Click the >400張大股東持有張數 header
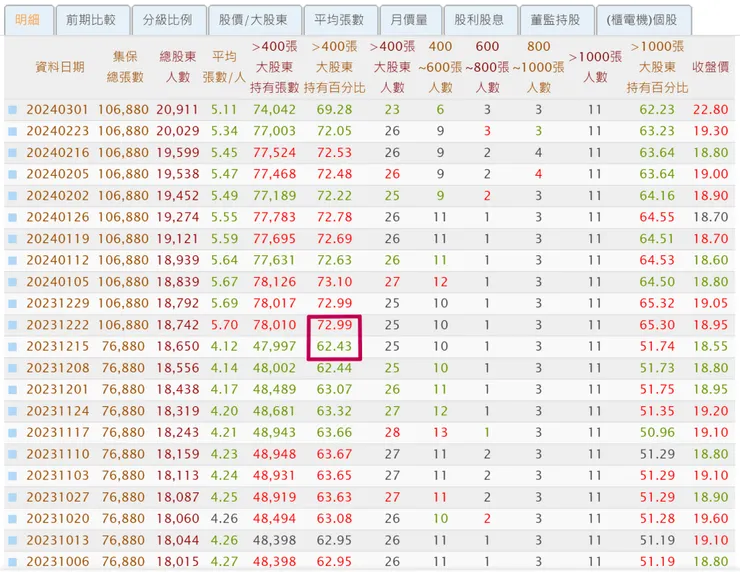Image resolution: width=740 pixels, height=572 pixels. 275,67
